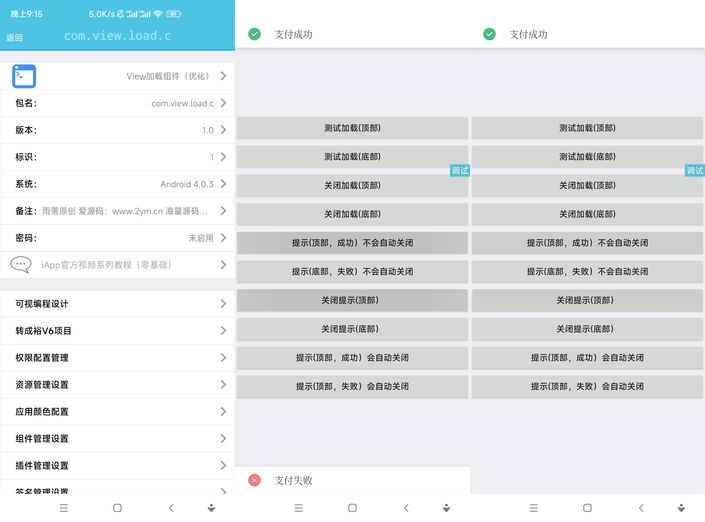The image size is (705, 522).
Task: Expand the 包名 row chevron
Action: pos(223,103)
